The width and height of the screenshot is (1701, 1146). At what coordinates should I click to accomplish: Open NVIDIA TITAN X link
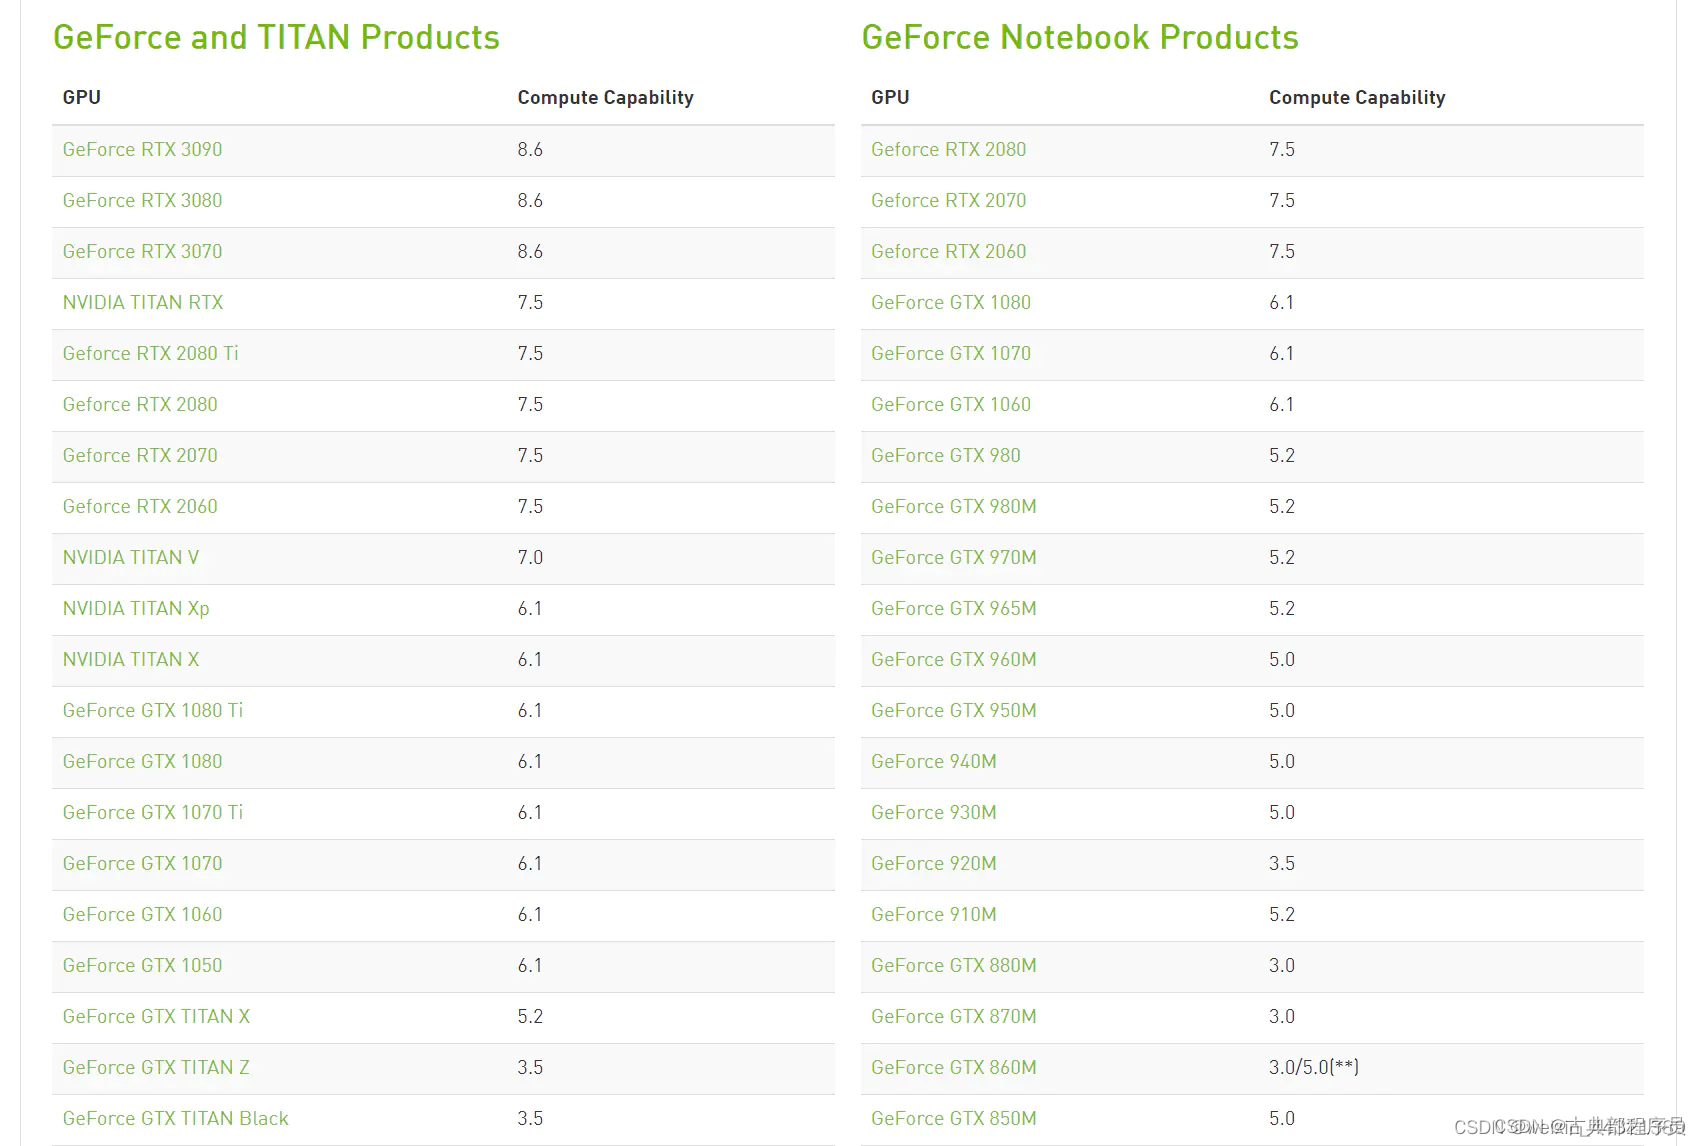[x=131, y=660]
